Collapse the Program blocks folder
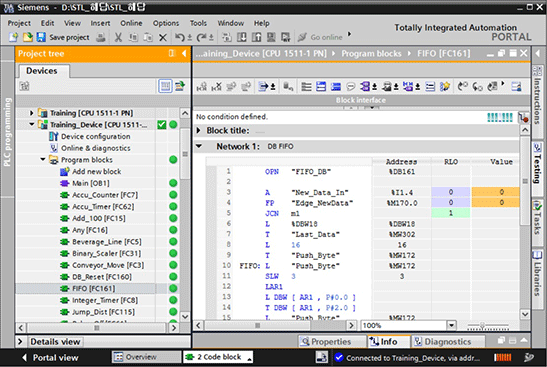This screenshot has height=367, width=547. pyautogui.click(x=43, y=160)
